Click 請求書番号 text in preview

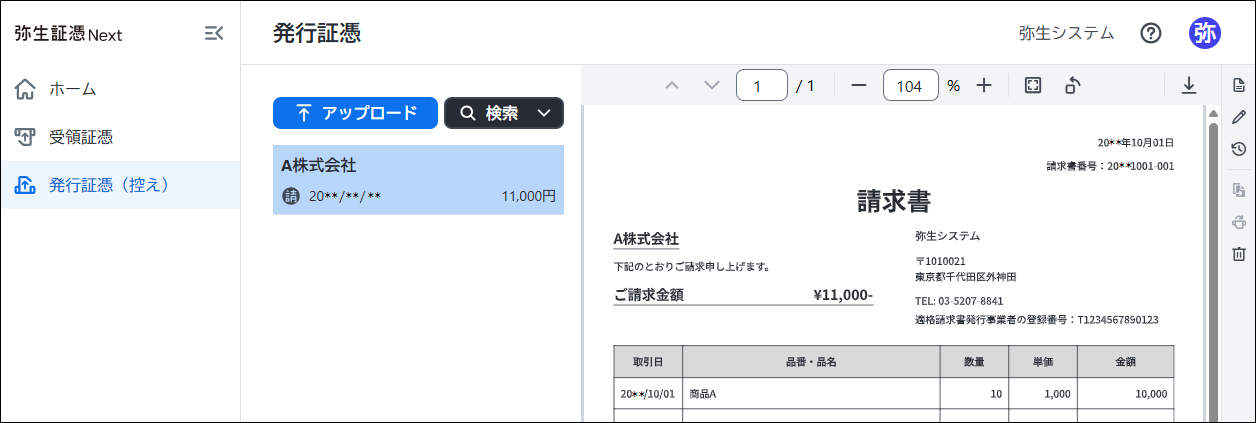coord(1110,166)
